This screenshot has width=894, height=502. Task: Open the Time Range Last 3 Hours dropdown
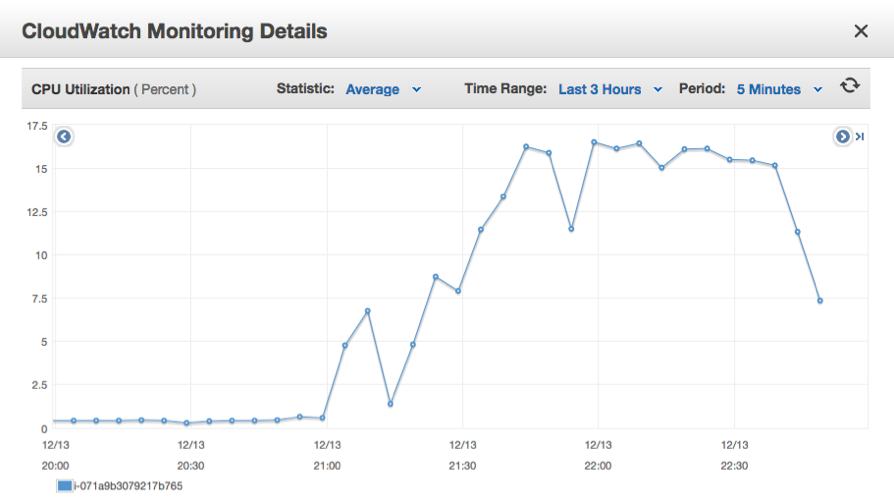point(610,90)
